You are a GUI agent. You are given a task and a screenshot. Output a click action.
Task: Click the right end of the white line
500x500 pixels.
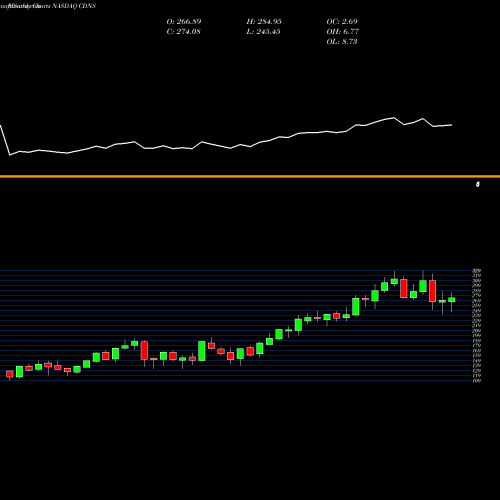point(452,125)
